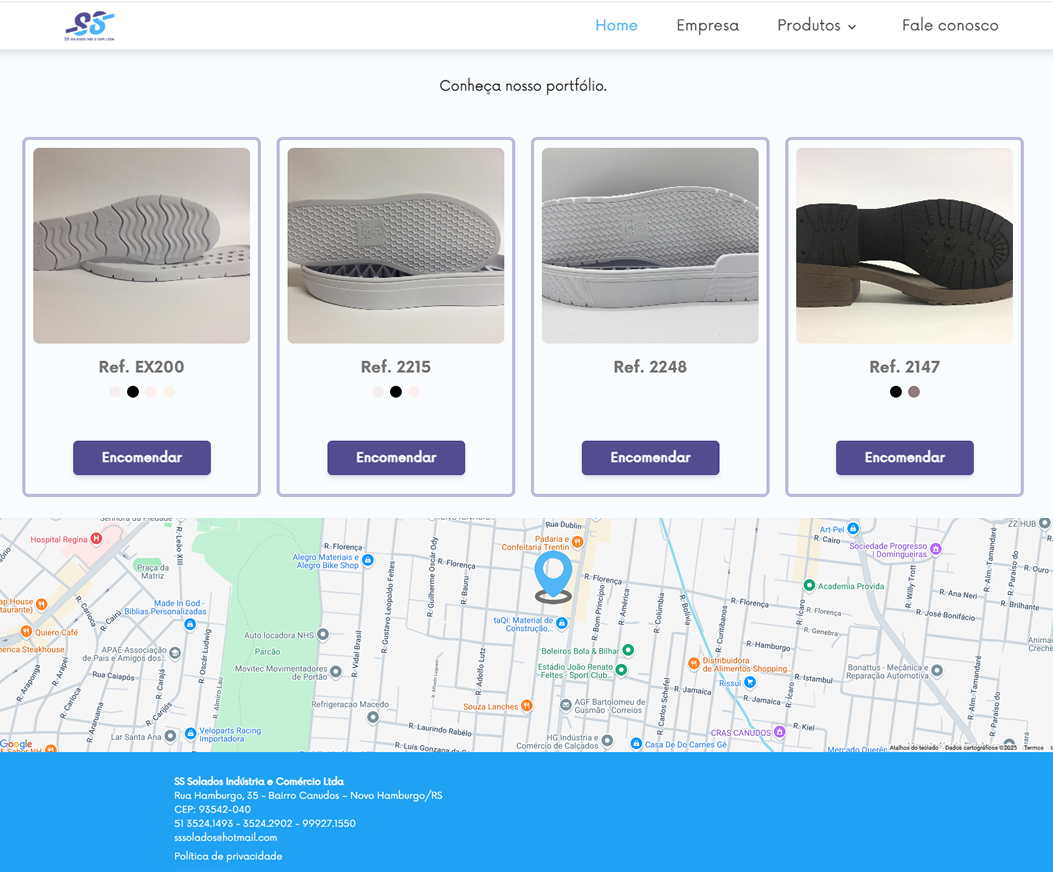Click Alegro Materiais shop marker
The height and width of the screenshot is (872, 1053).
tap(367, 560)
